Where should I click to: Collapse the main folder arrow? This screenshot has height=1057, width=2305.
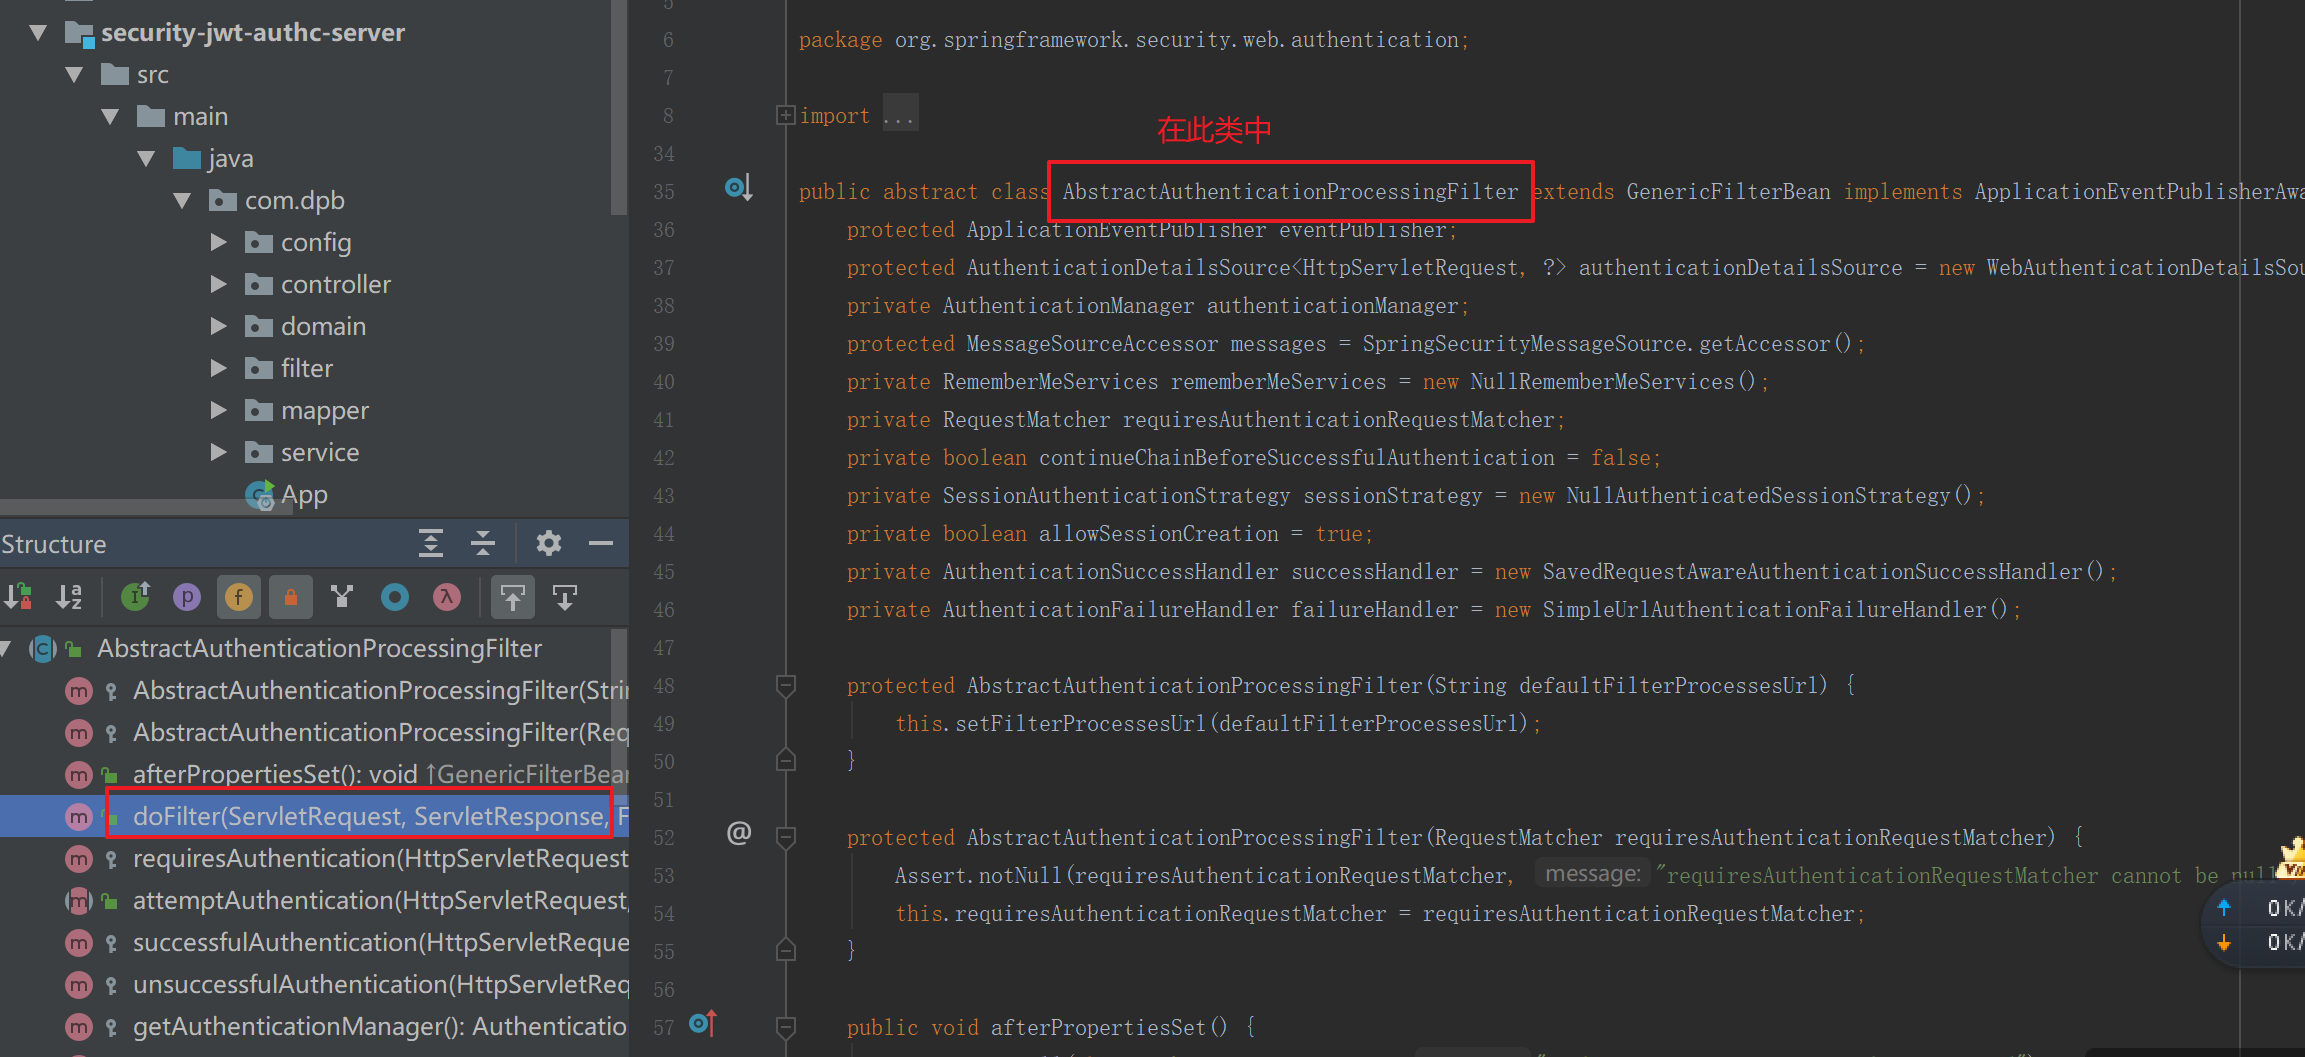[110, 116]
